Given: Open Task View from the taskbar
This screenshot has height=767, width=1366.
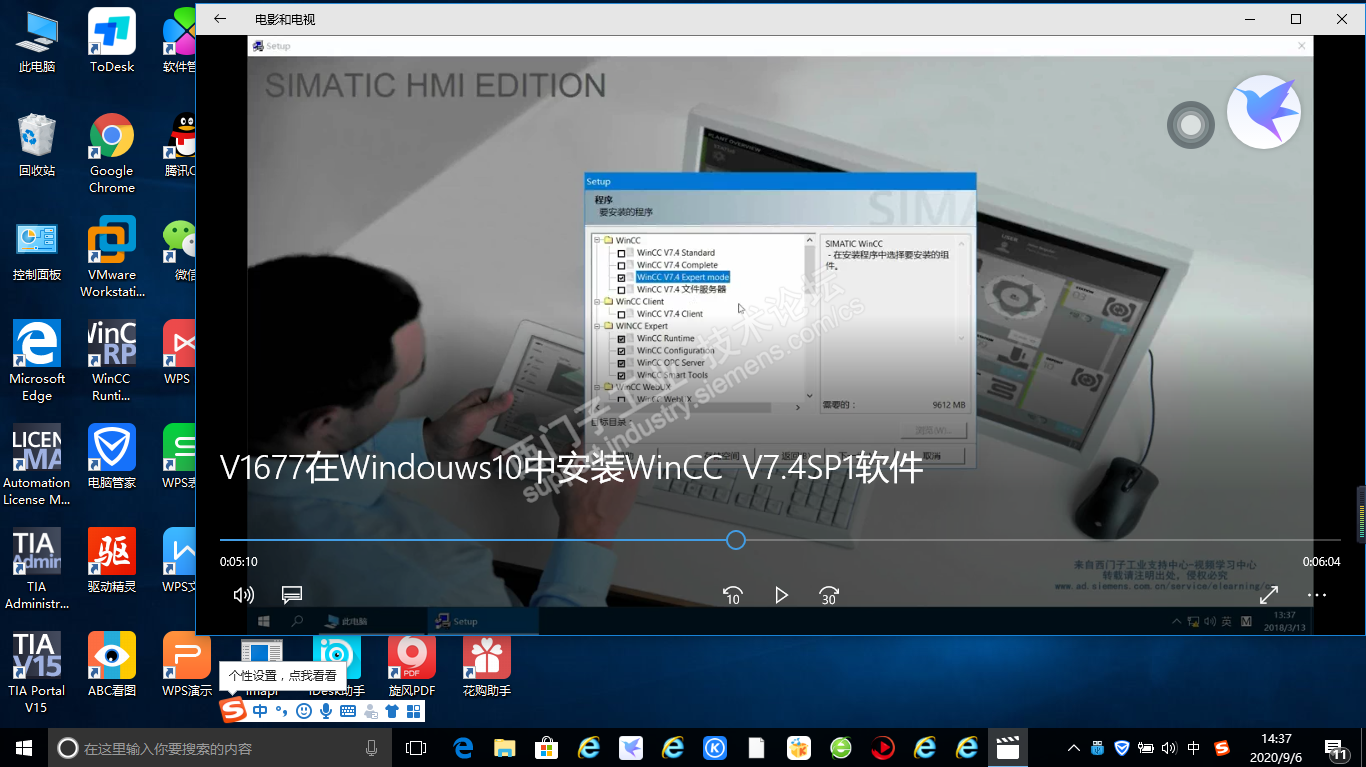Looking at the screenshot, I should [416, 748].
